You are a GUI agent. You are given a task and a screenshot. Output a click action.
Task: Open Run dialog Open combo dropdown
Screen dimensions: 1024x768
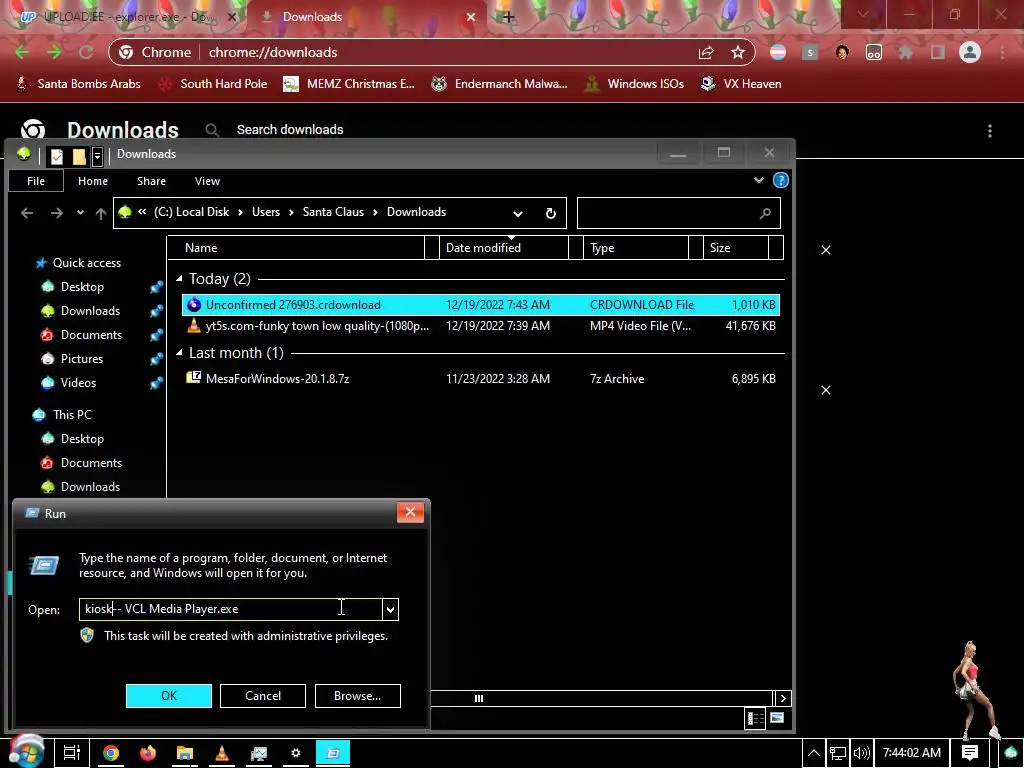pos(390,609)
